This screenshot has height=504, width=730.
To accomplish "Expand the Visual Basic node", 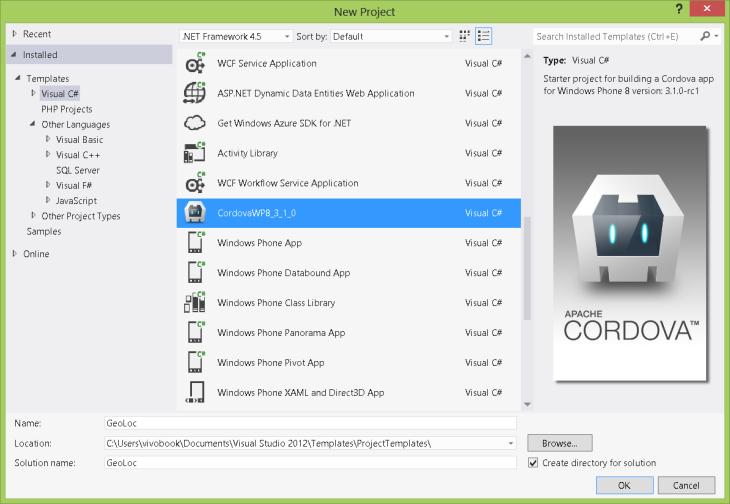I will [48, 139].
